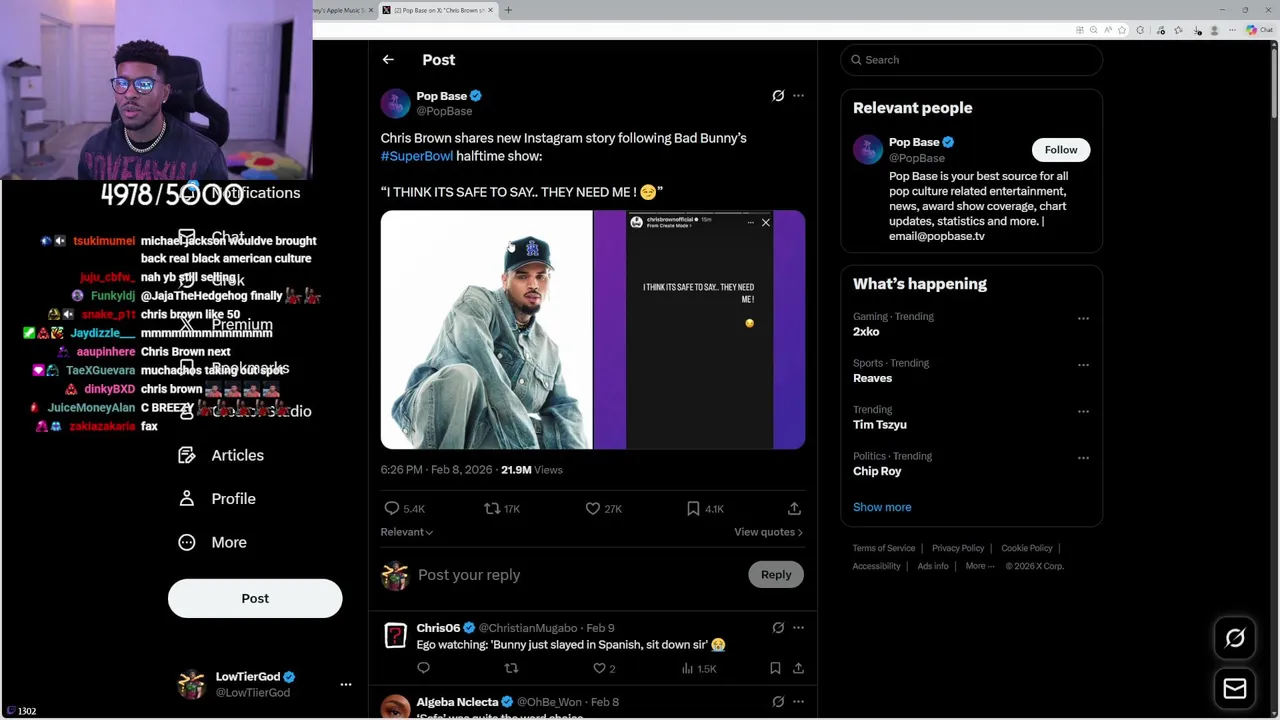Repost the Pop Base post

click(x=492, y=509)
